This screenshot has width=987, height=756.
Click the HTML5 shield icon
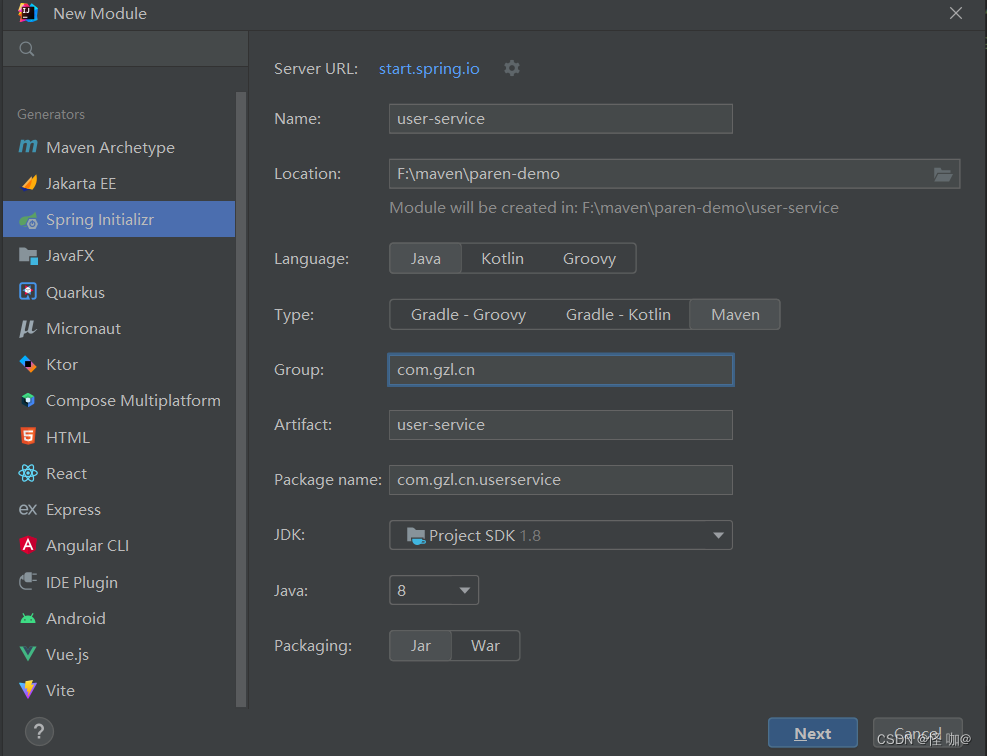point(28,436)
